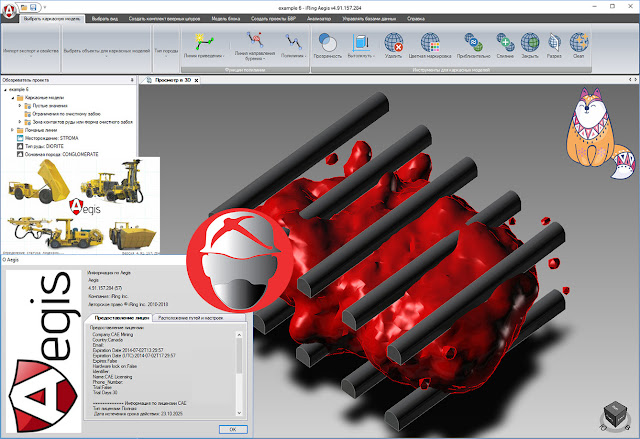
Task: Click the Clean globe with sparkles icon
Action: 579,42
